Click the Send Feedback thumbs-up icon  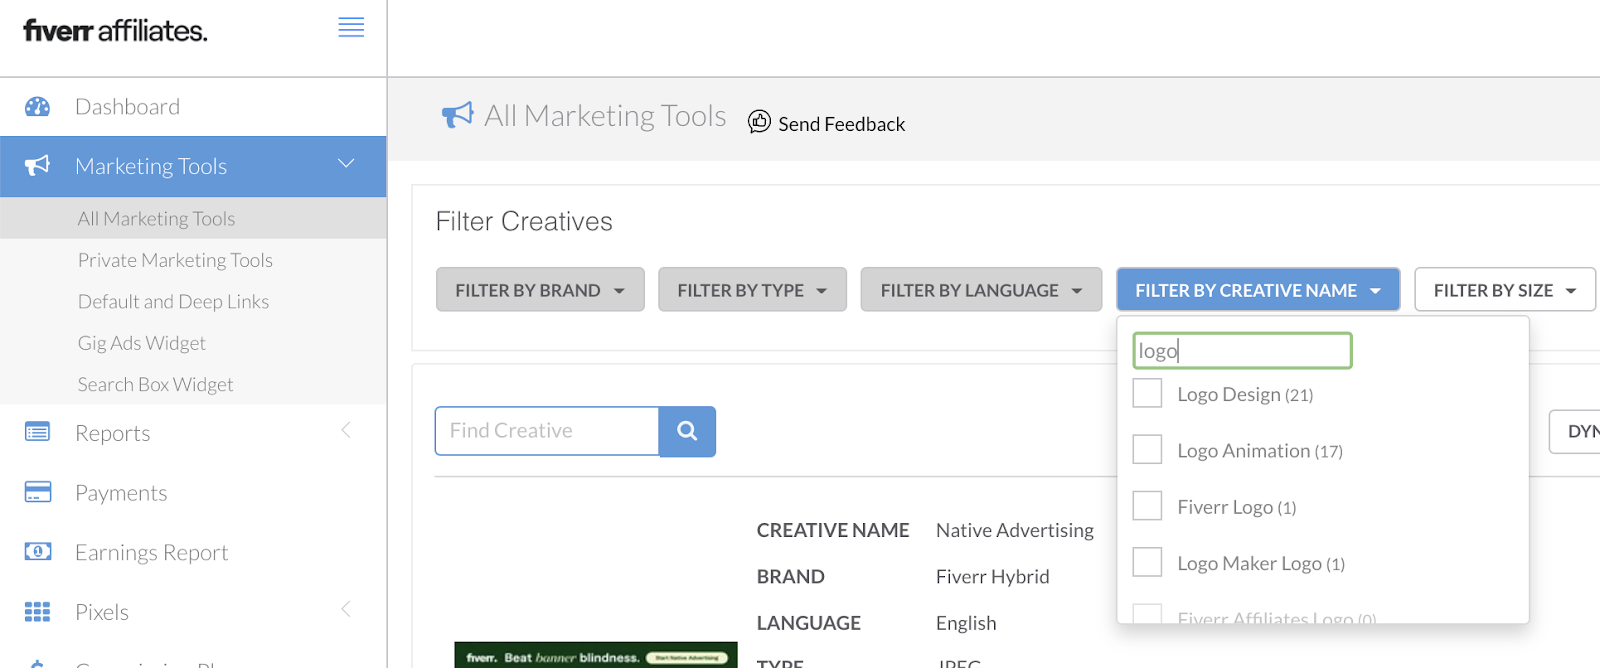[x=760, y=121]
